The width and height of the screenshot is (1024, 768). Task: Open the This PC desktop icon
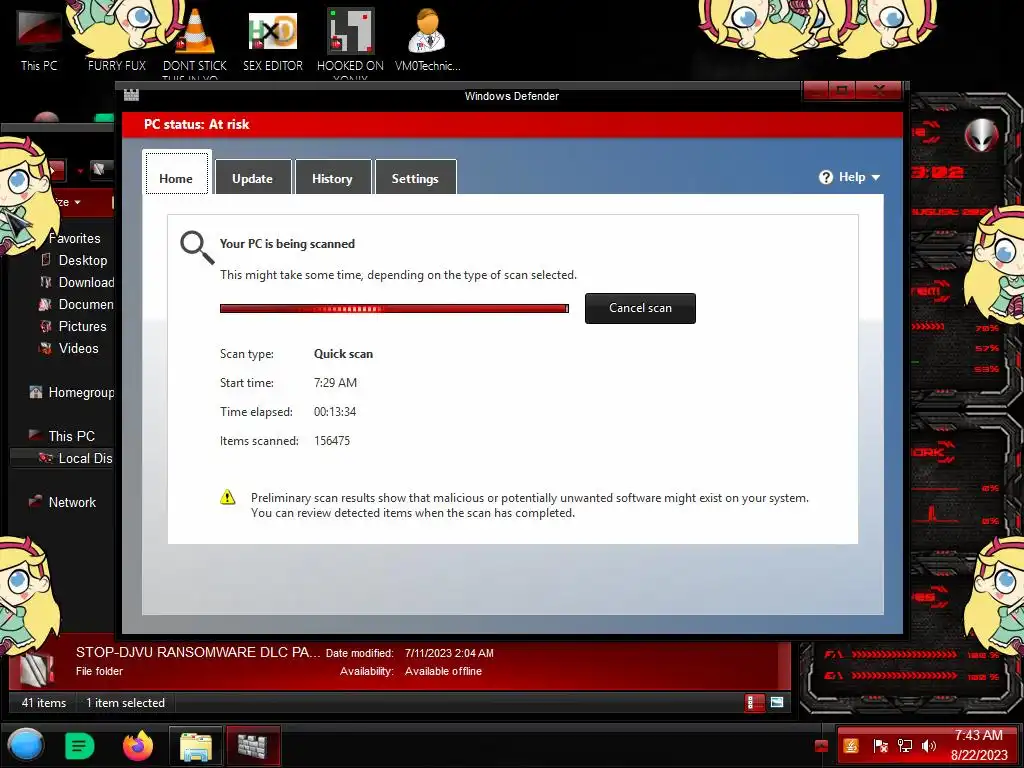pyautogui.click(x=39, y=40)
